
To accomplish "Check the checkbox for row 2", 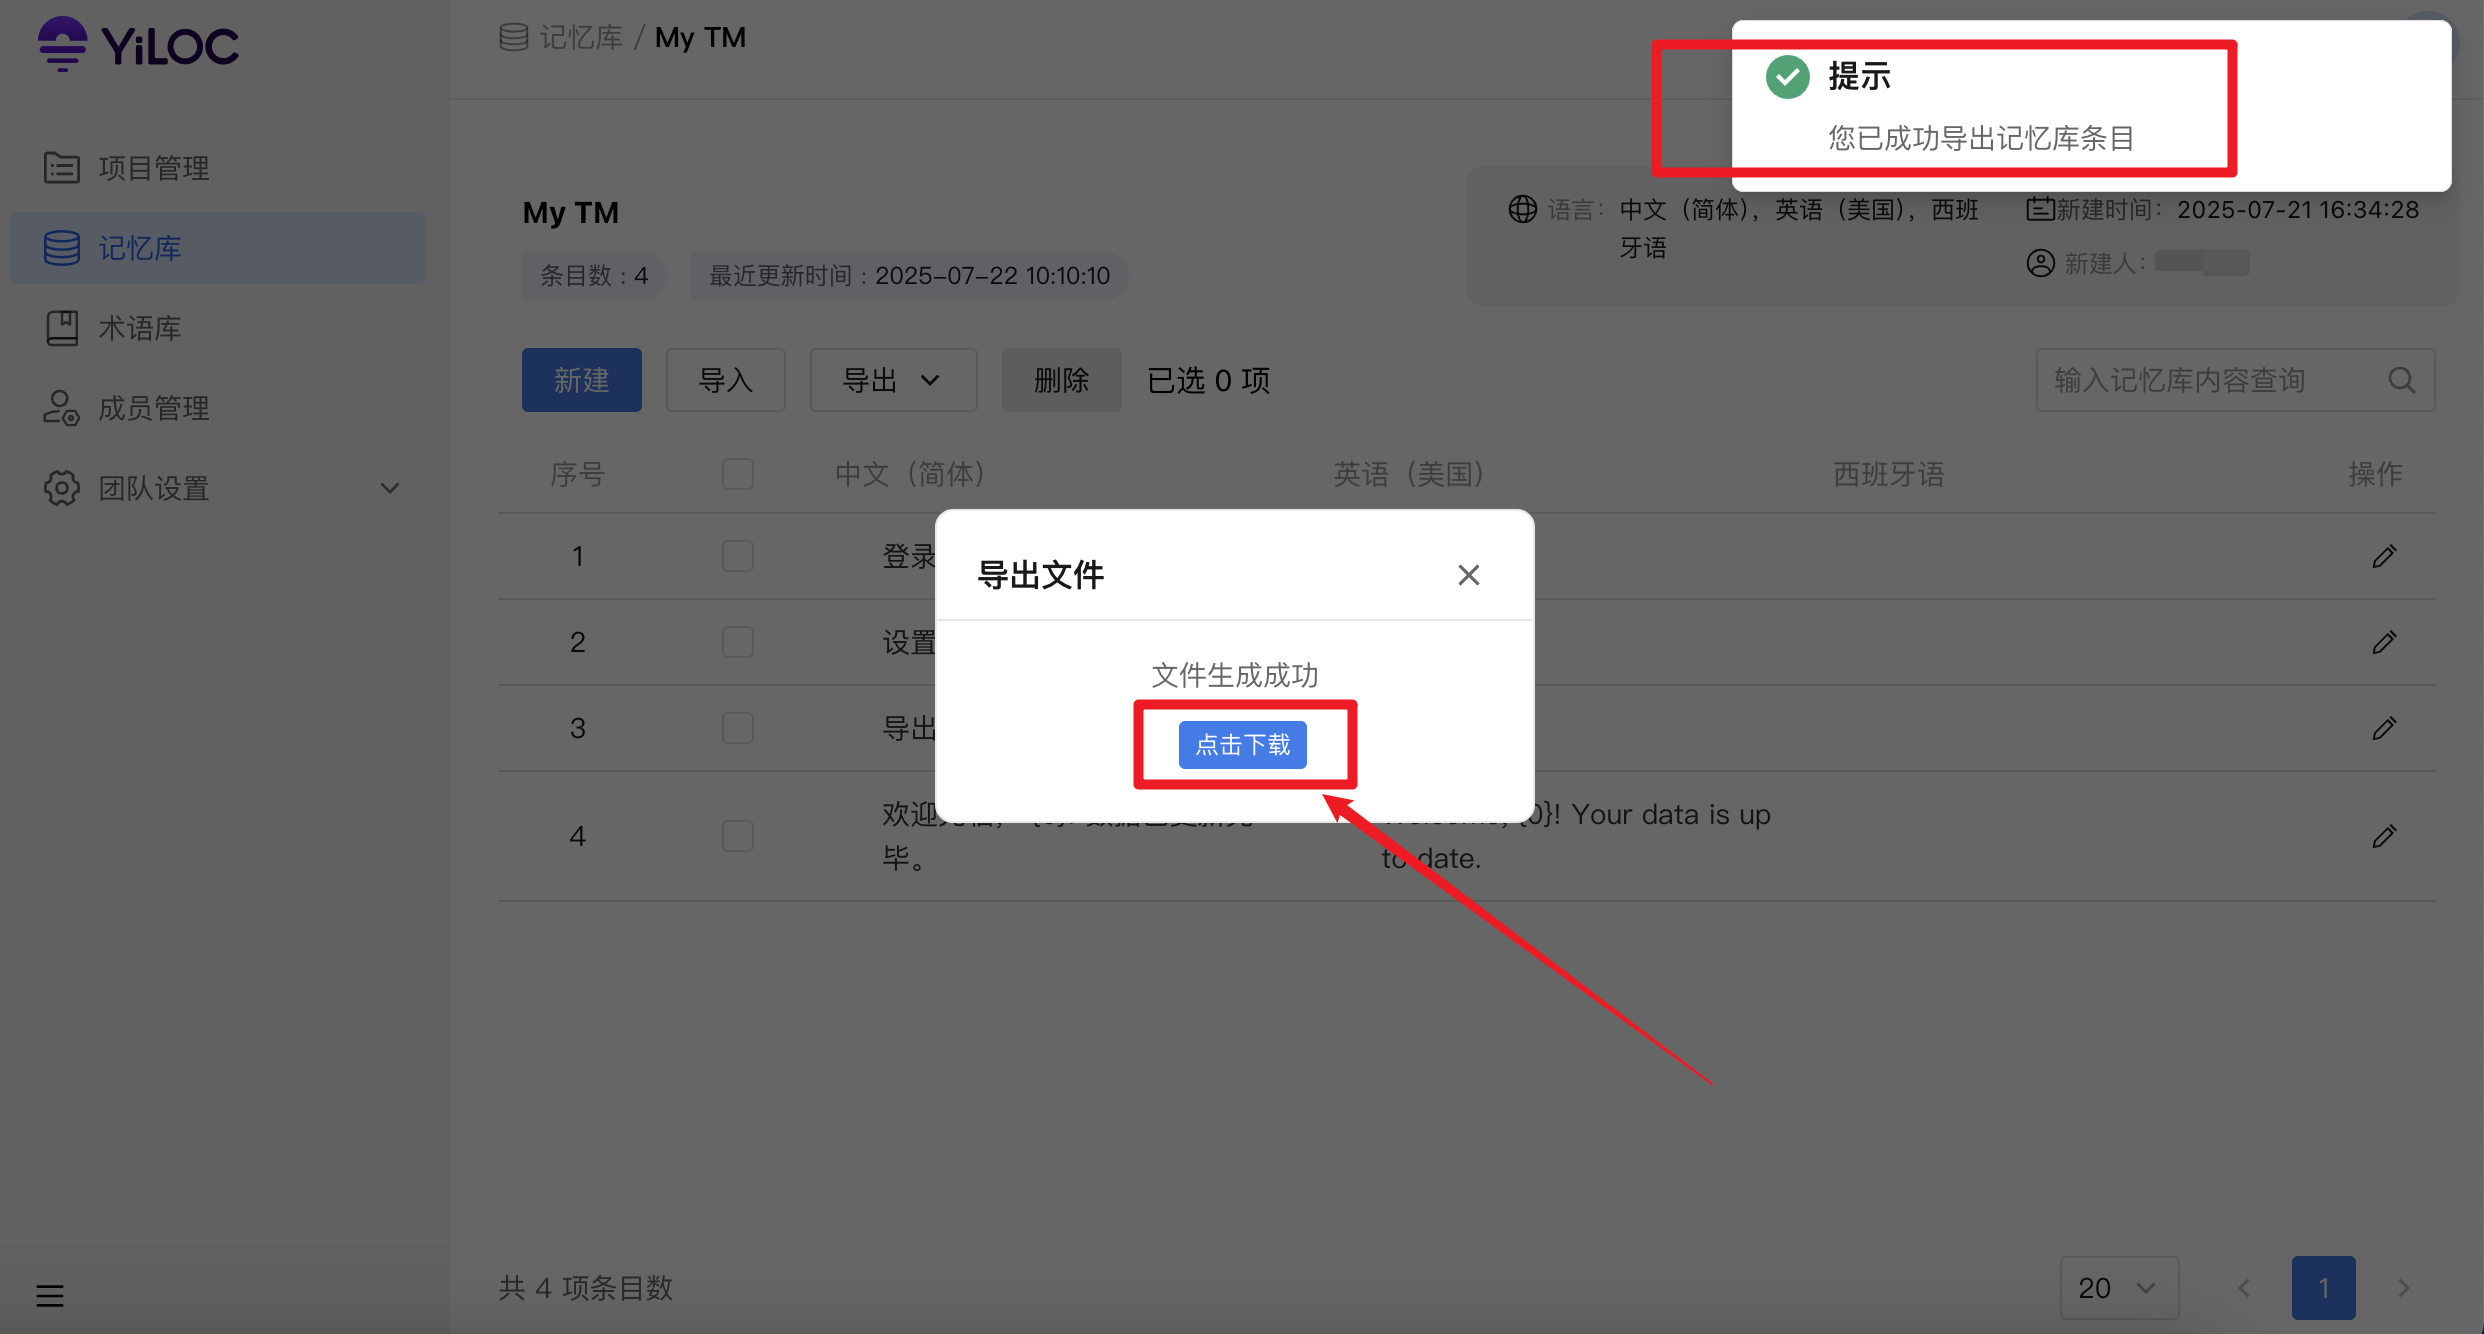I will tap(738, 642).
